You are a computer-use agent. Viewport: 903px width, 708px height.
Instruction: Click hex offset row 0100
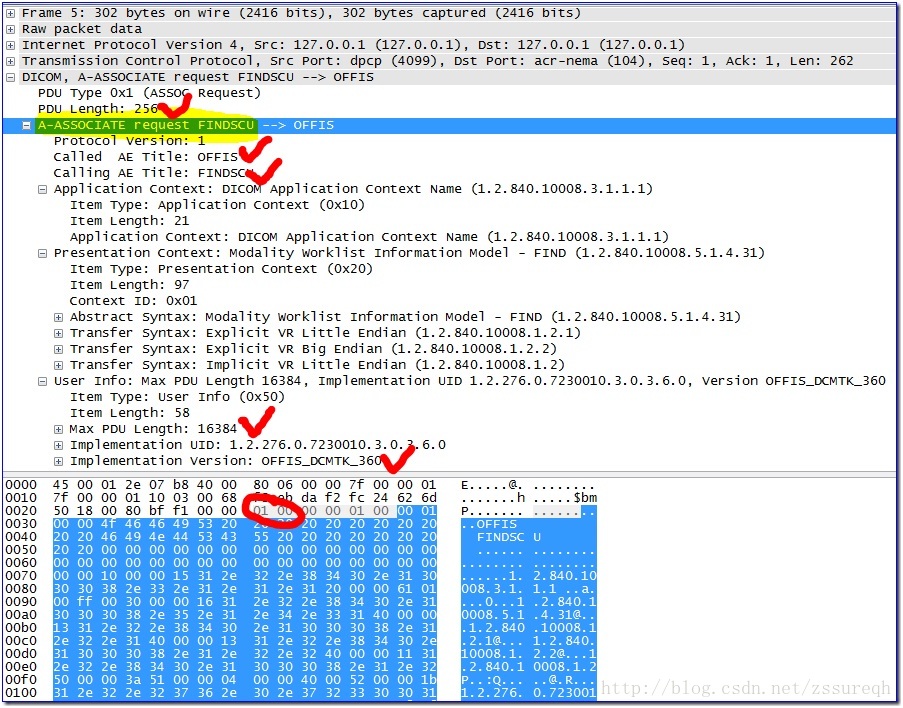coord(21,693)
